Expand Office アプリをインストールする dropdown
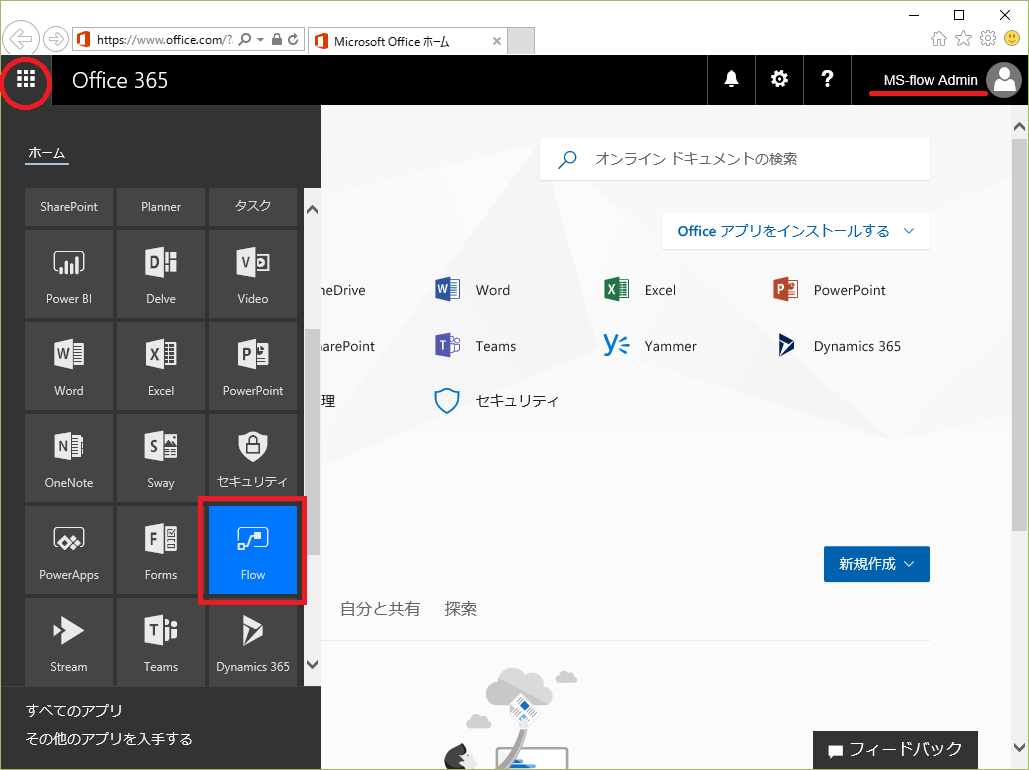1029x770 pixels. tap(795, 231)
